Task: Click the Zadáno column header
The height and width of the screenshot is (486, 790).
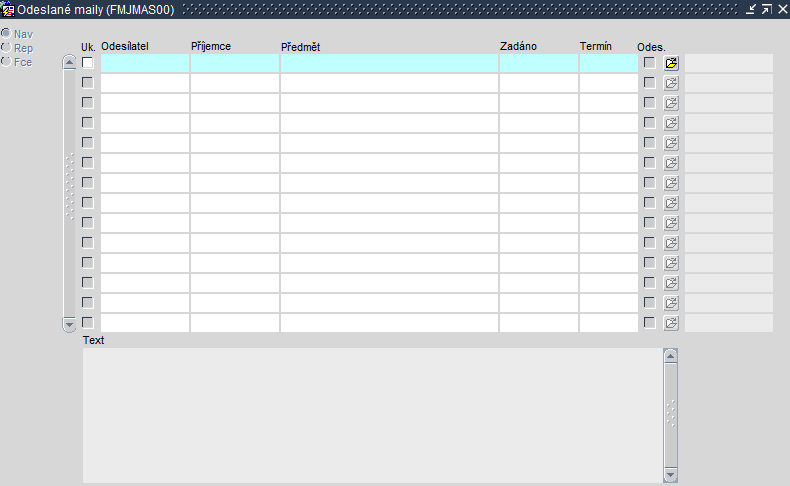Action: point(518,46)
